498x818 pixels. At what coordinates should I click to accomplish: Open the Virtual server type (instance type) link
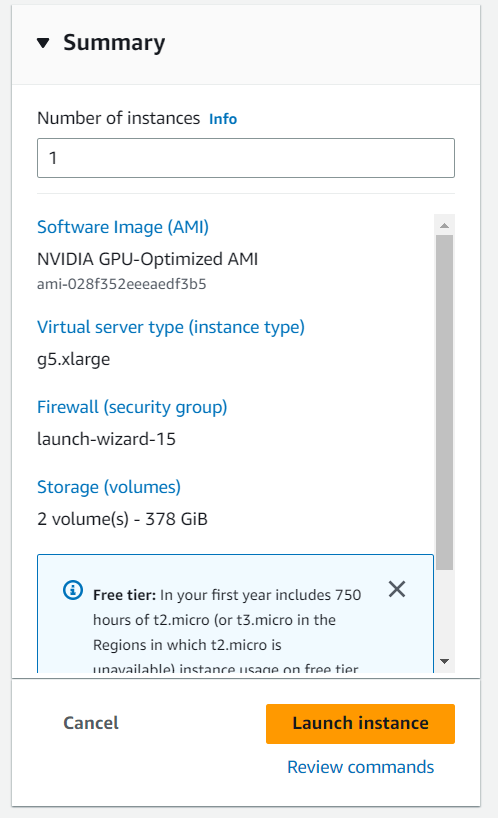click(171, 327)
